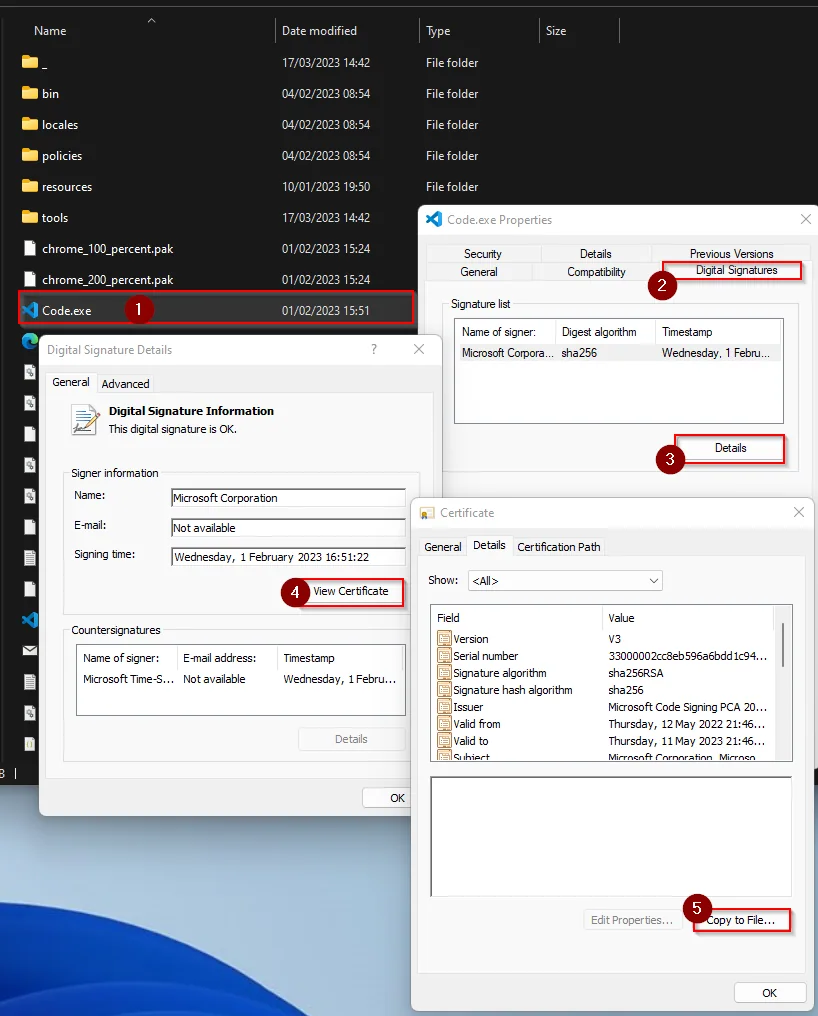Close the Digital Signature Details dialog

click(419, 349)
